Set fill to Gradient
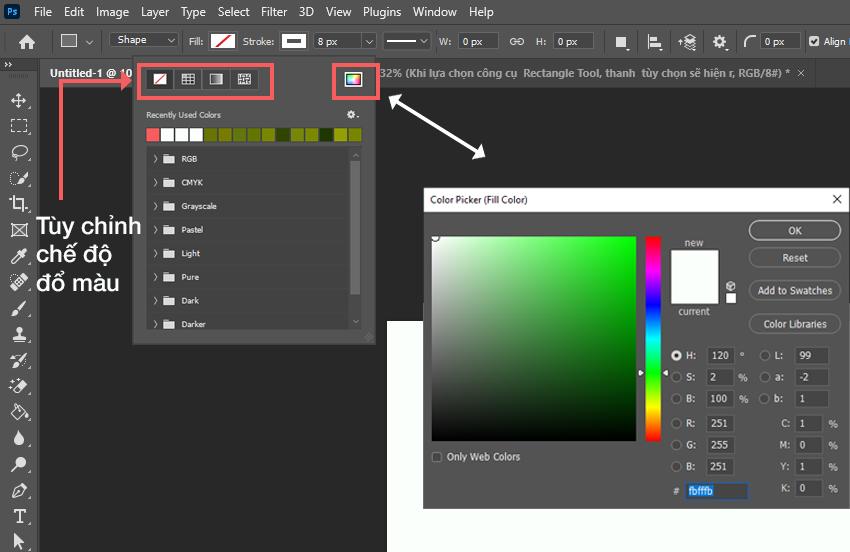The height and width of the screenshot is (552, 850). tap(216, 80)
